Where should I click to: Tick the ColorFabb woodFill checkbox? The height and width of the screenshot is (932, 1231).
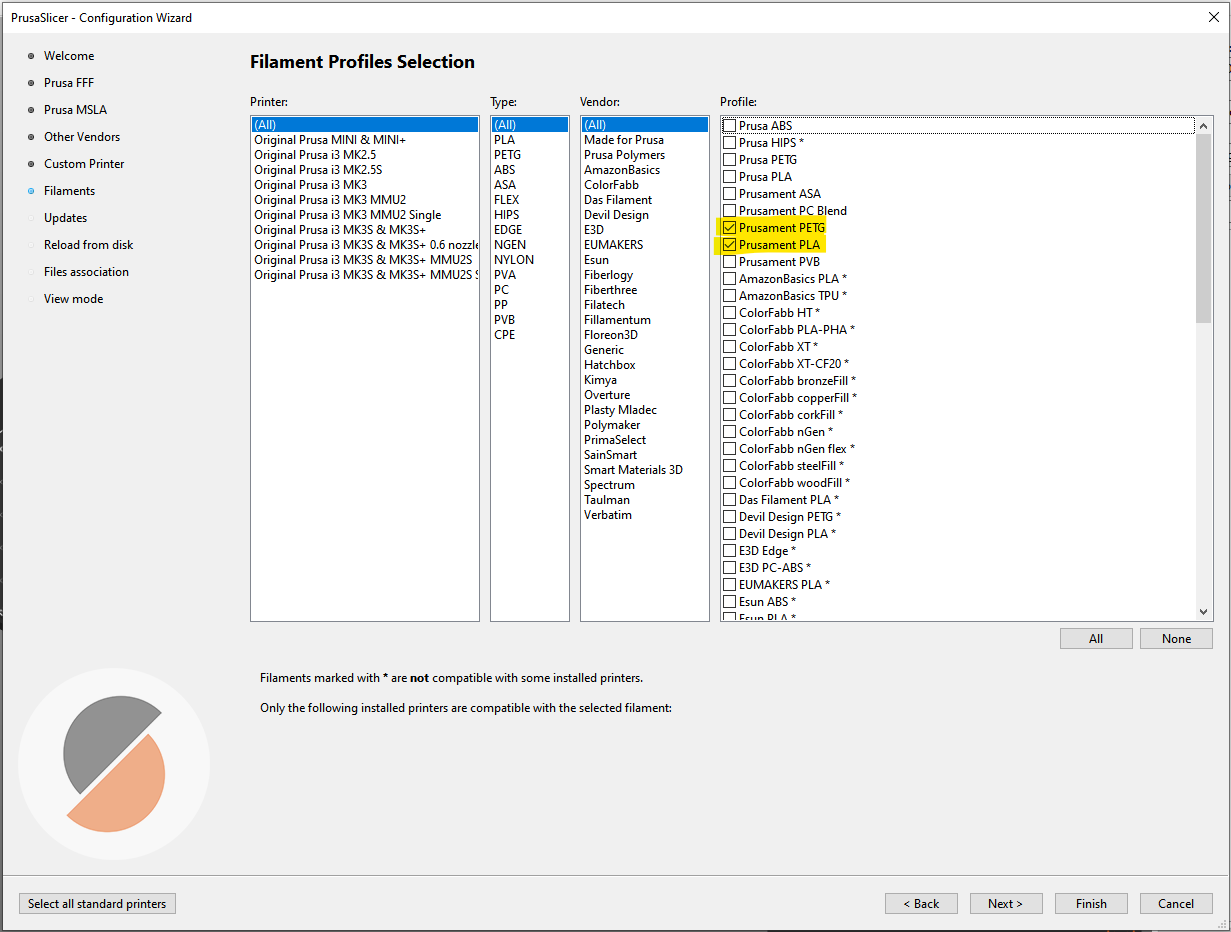(x=730, y=483)
